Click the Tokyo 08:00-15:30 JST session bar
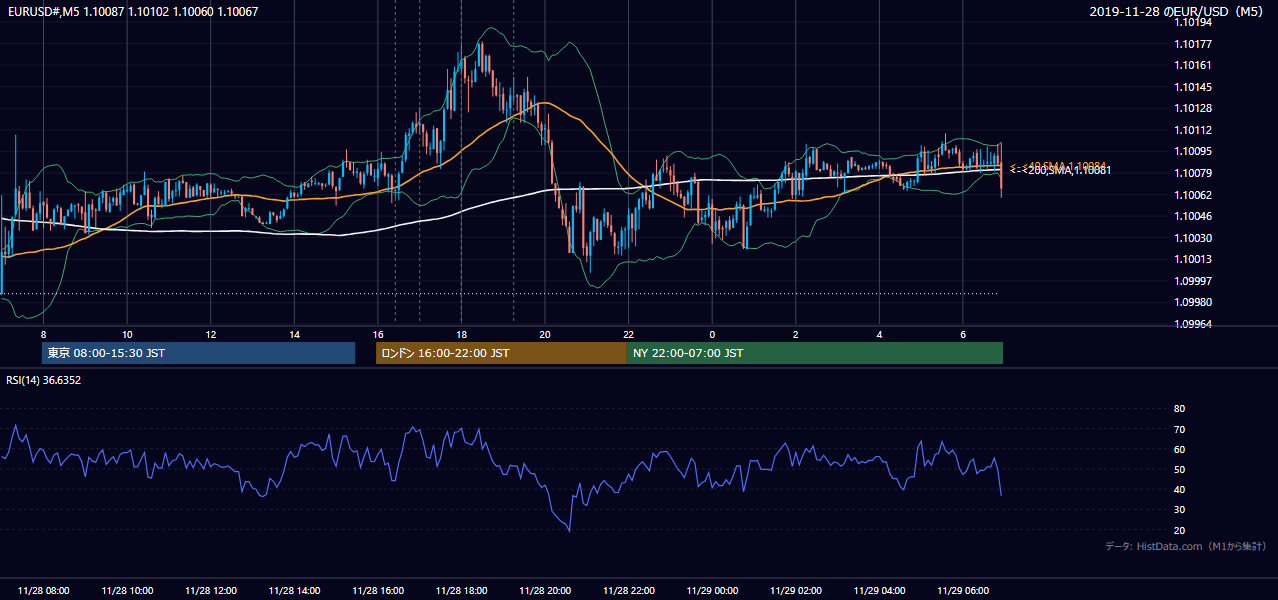This screenshot has width=1278, height=600. point(198,353)
